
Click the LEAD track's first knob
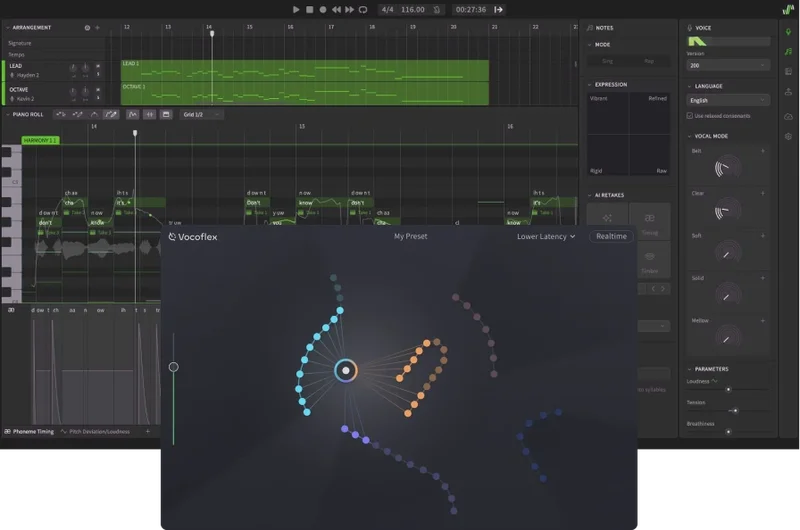pos(73,68)
